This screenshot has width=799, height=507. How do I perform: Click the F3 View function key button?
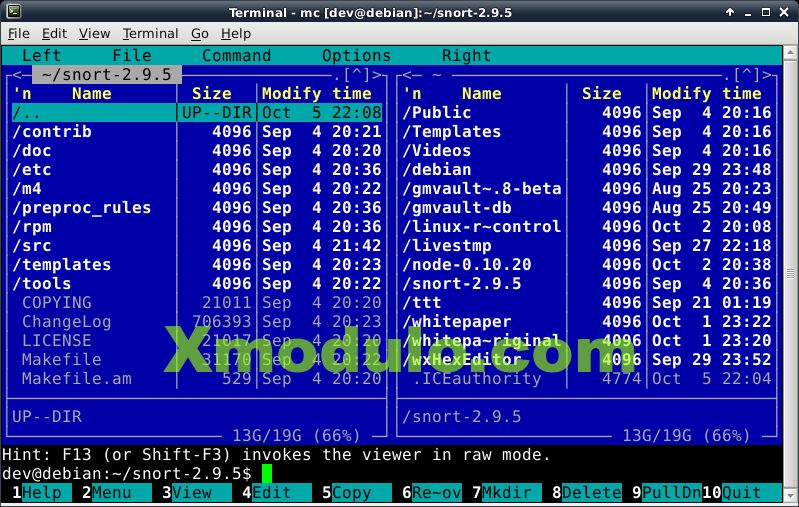[x=197, y=492]
